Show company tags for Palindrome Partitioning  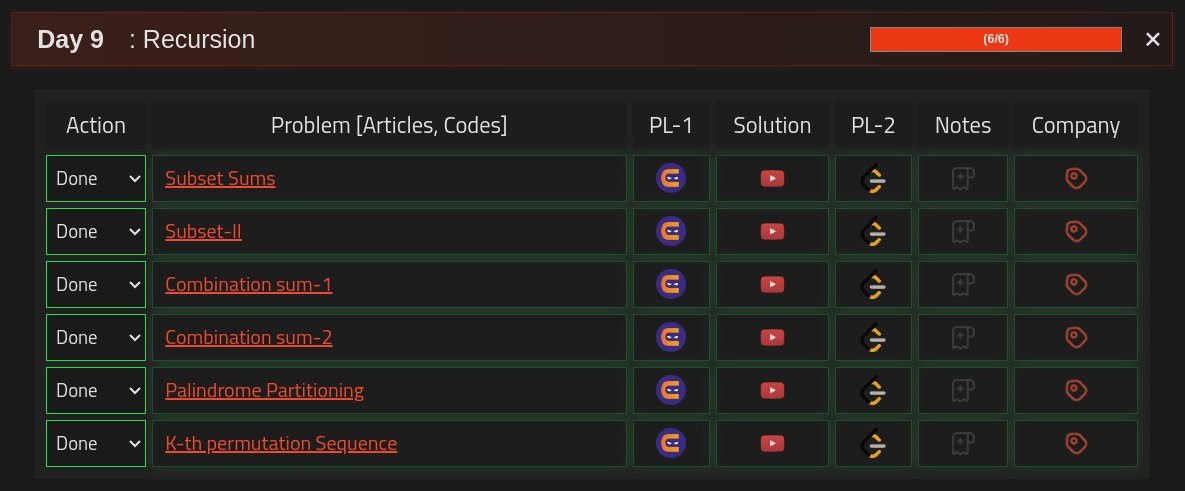(x=1075, y=390)
